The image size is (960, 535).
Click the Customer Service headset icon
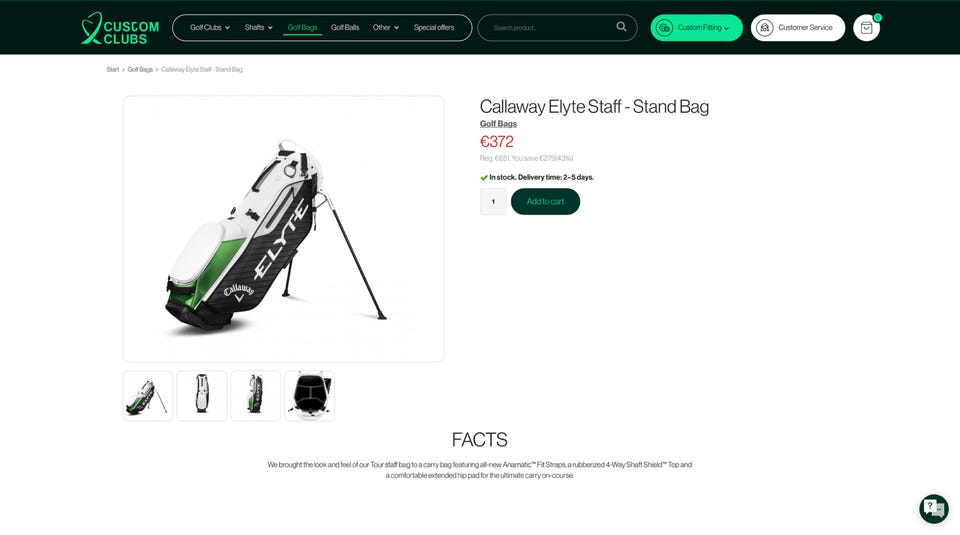click(765, 28)
